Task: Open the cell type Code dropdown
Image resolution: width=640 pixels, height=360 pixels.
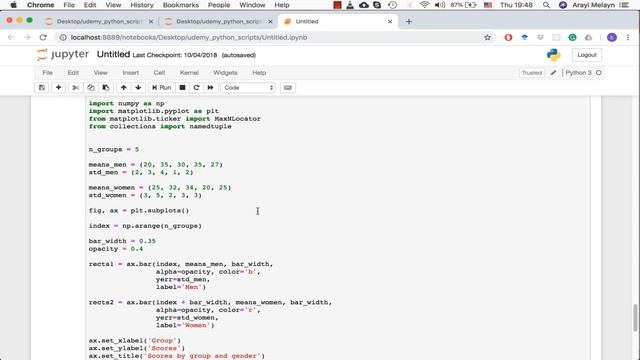Action: coord(248,88)
